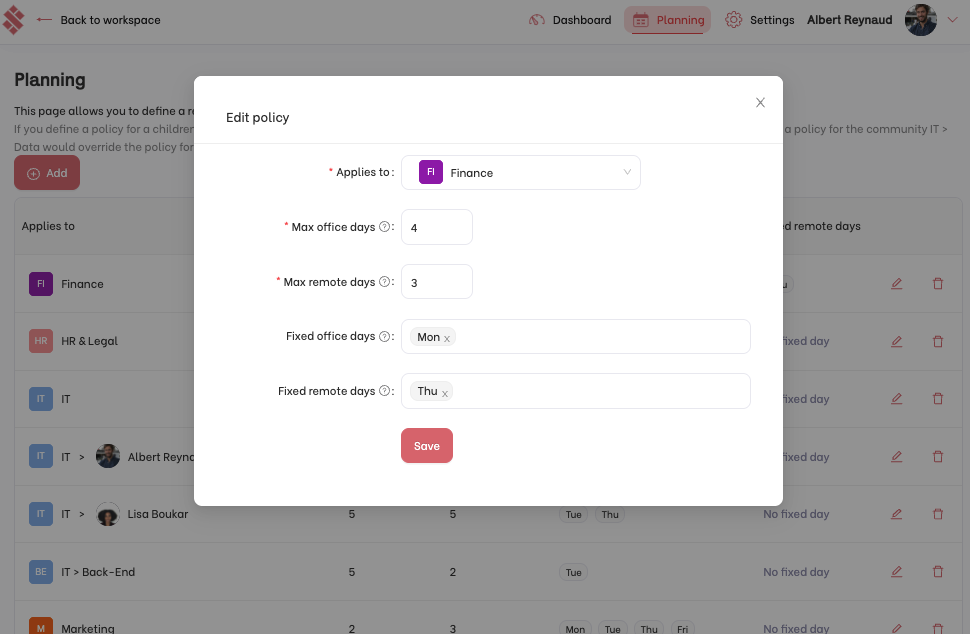The width and height of the screenshot is (970, 634).
Task: Click the Max remote days help icon
Action: [x=384, y=282]
